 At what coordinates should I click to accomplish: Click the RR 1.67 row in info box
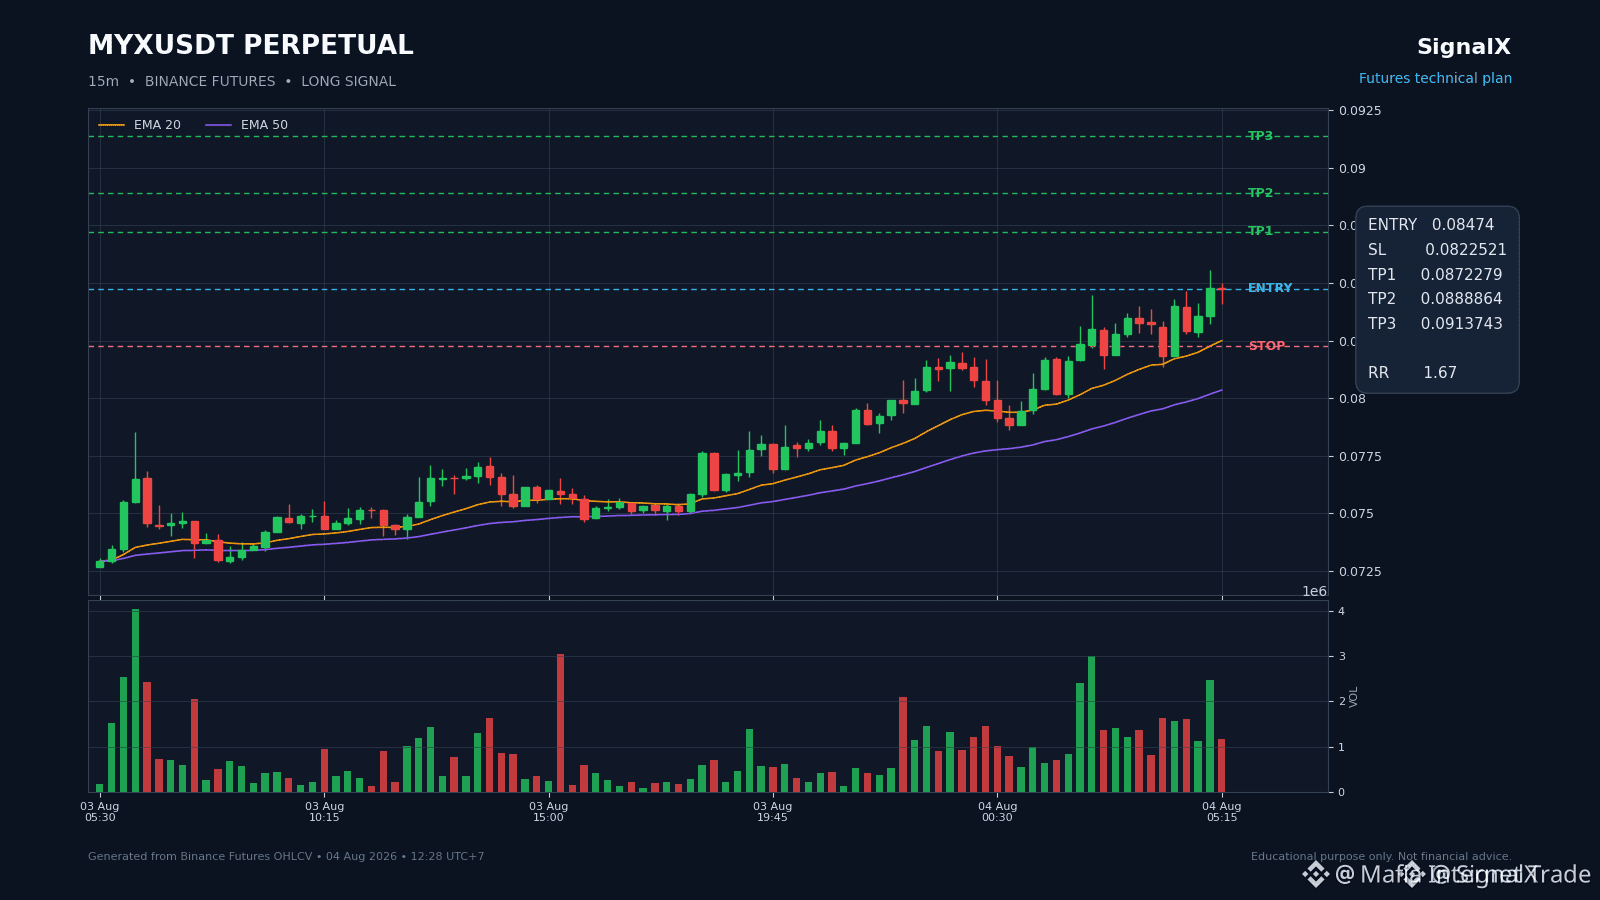pyautogui.click(x=1412, y=373)
